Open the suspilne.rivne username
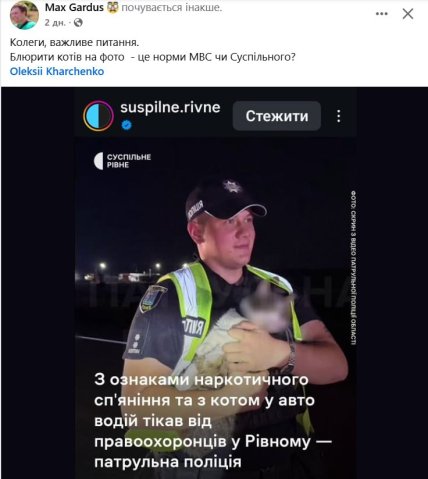 click(x=170, y=107)
